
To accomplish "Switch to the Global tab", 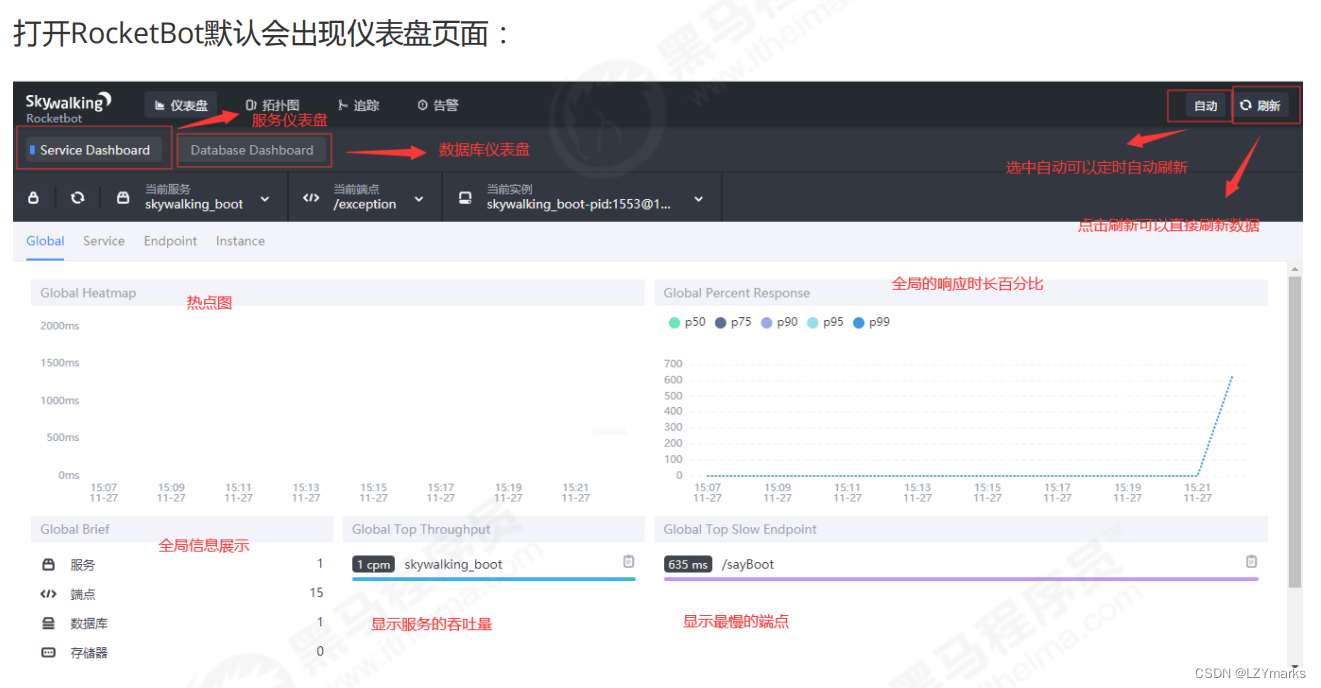I will (45, 241).
